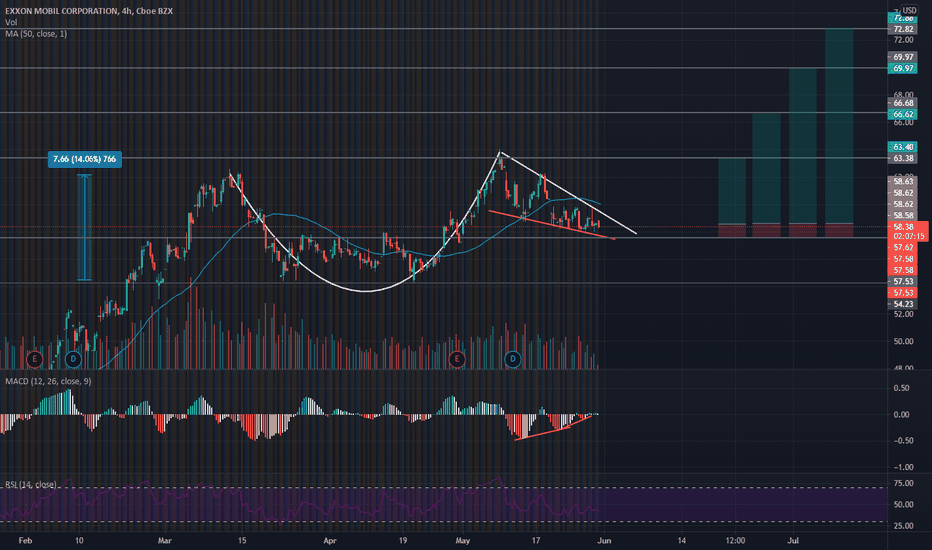The image size is (932, 550).
Task: Select the long position box reaching 69.97
Action: 802,153
